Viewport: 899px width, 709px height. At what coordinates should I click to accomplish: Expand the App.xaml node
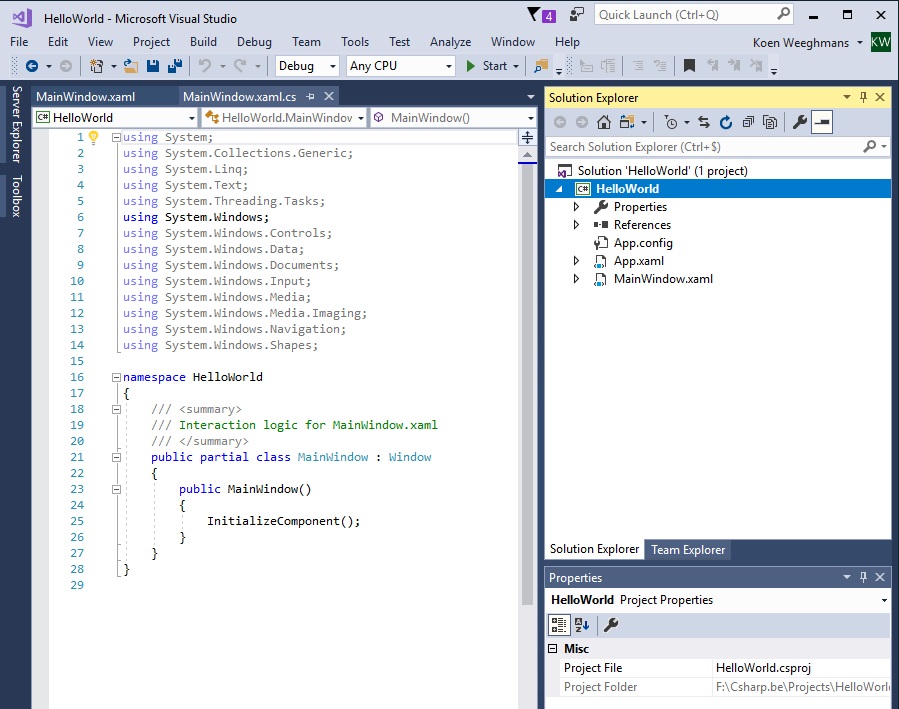[x=577, y=261]
